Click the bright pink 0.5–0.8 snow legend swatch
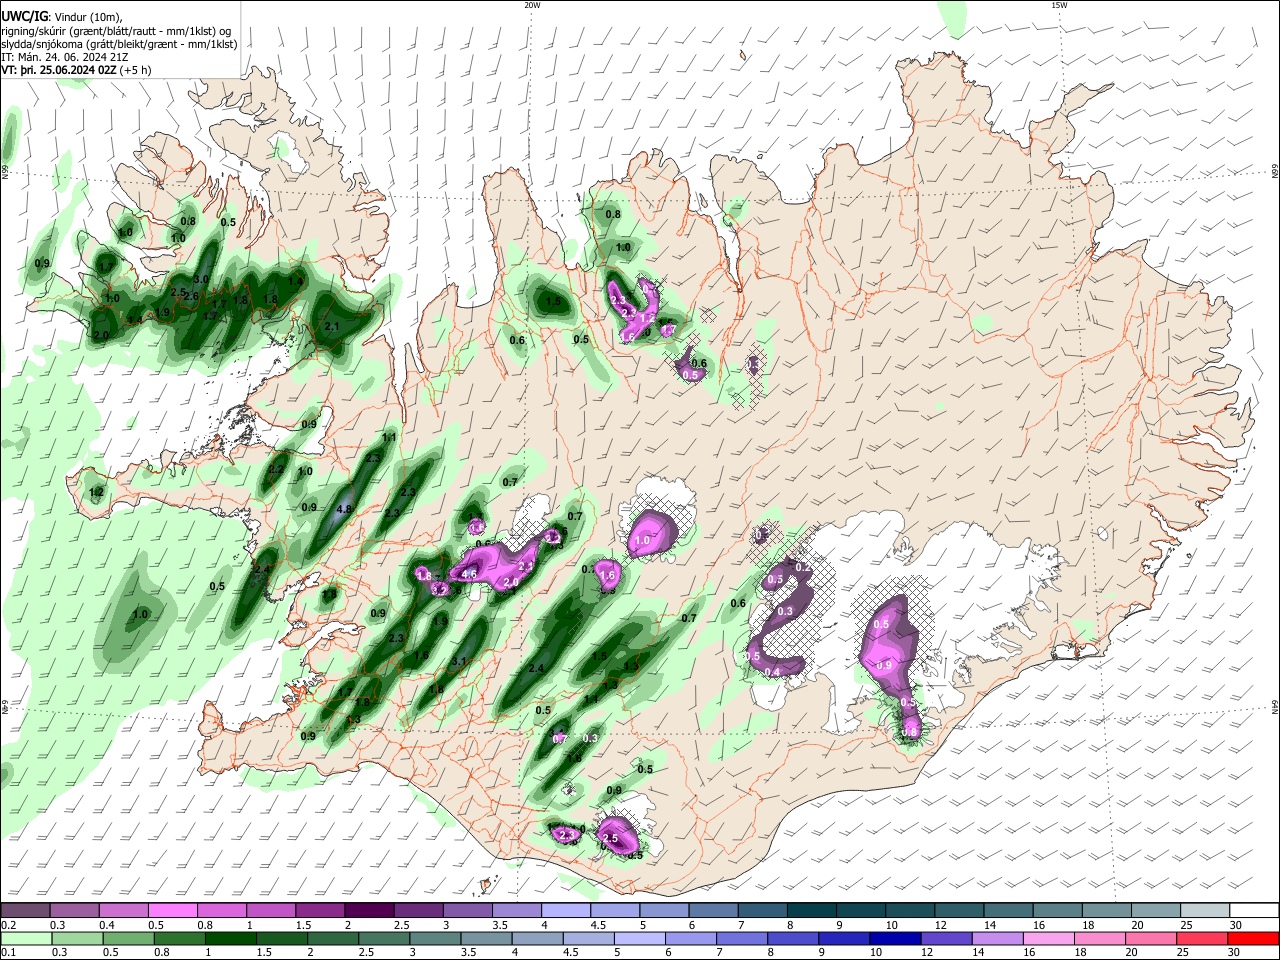 [172, 910]
